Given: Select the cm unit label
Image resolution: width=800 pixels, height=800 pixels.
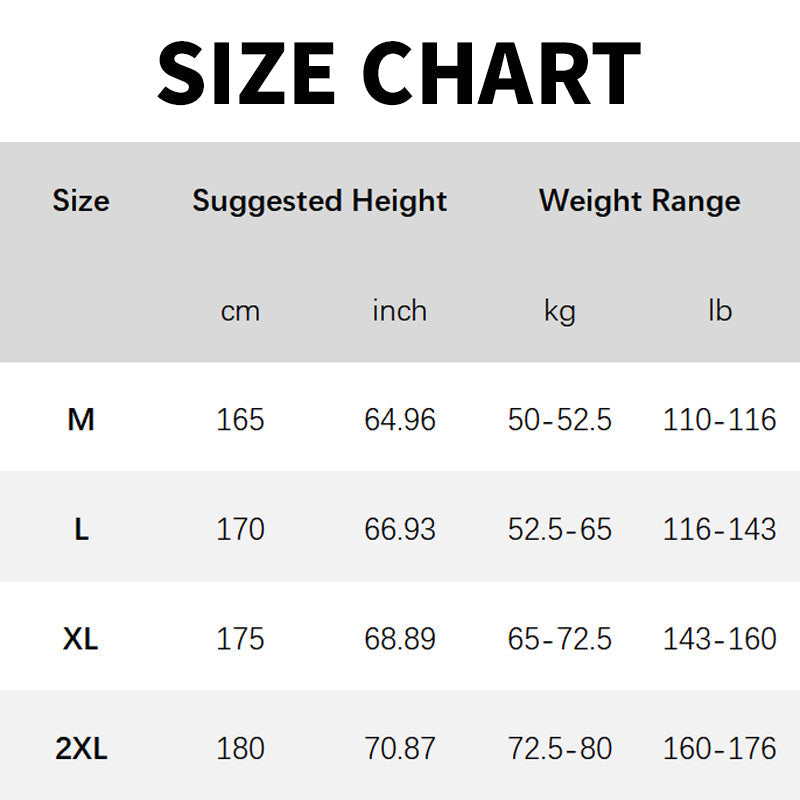Looking at the screenshot, I should 240,311.
